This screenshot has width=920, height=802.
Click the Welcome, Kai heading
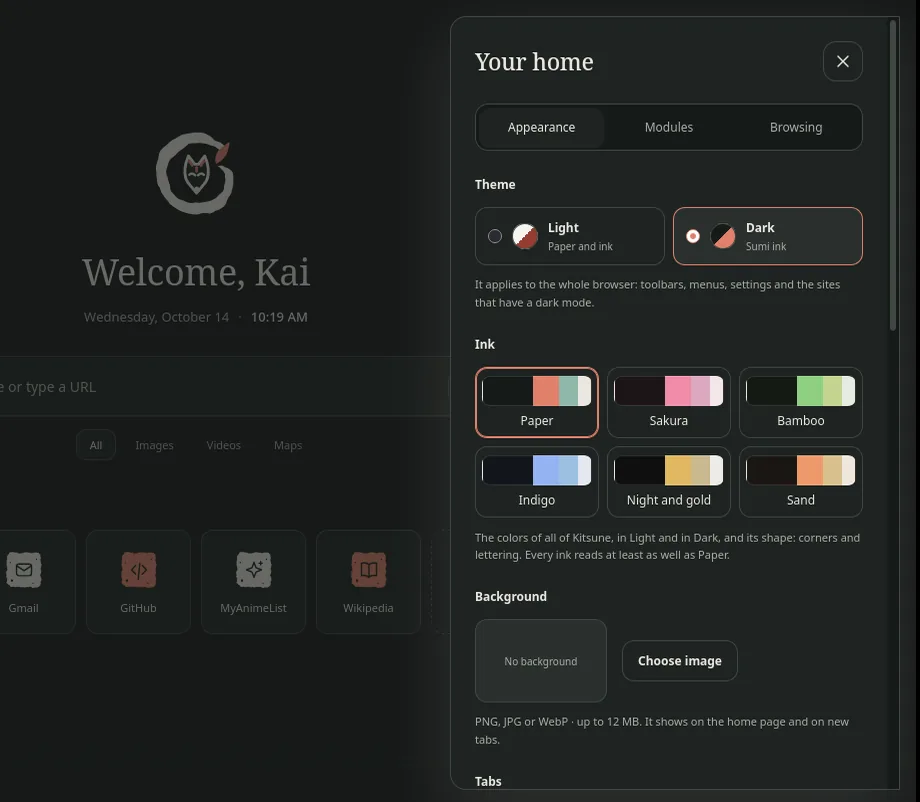pyautogui.click(x=196, y=272)
